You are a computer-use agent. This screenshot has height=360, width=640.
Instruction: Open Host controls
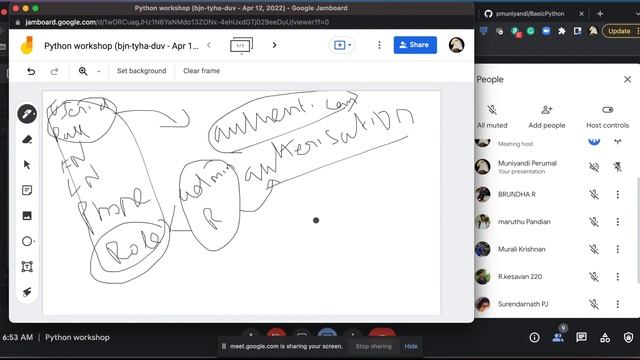(x=607, y=116)
